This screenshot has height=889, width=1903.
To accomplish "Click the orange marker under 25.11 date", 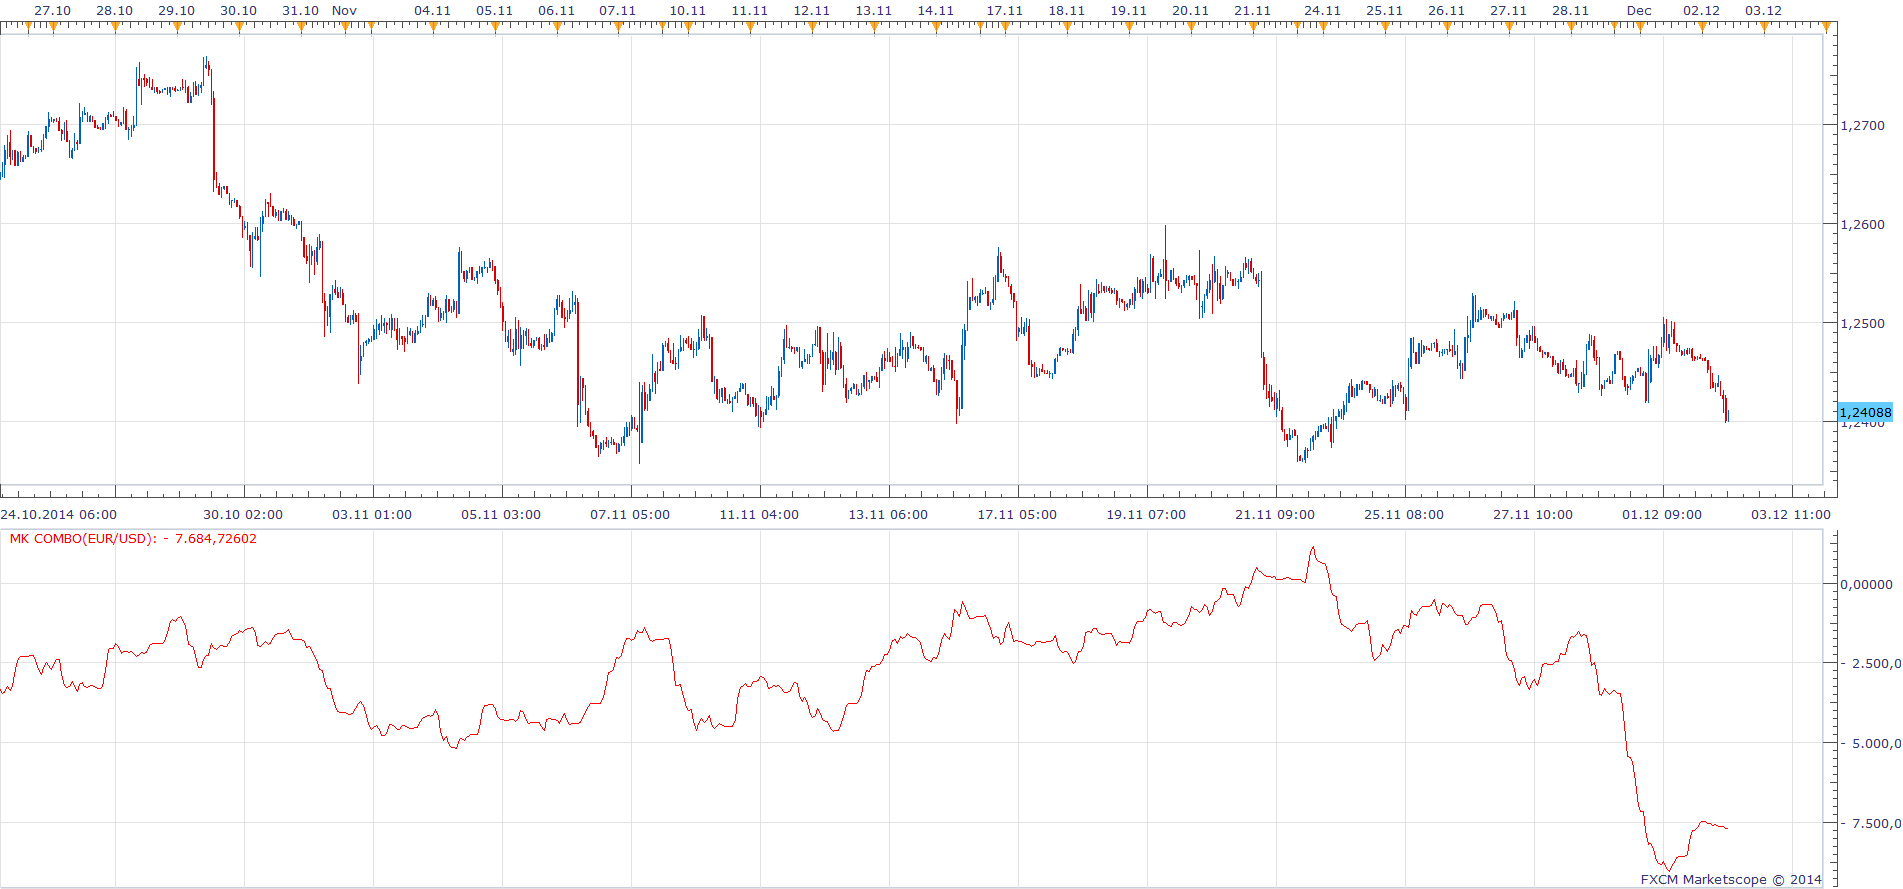I will pos(1385,27).
